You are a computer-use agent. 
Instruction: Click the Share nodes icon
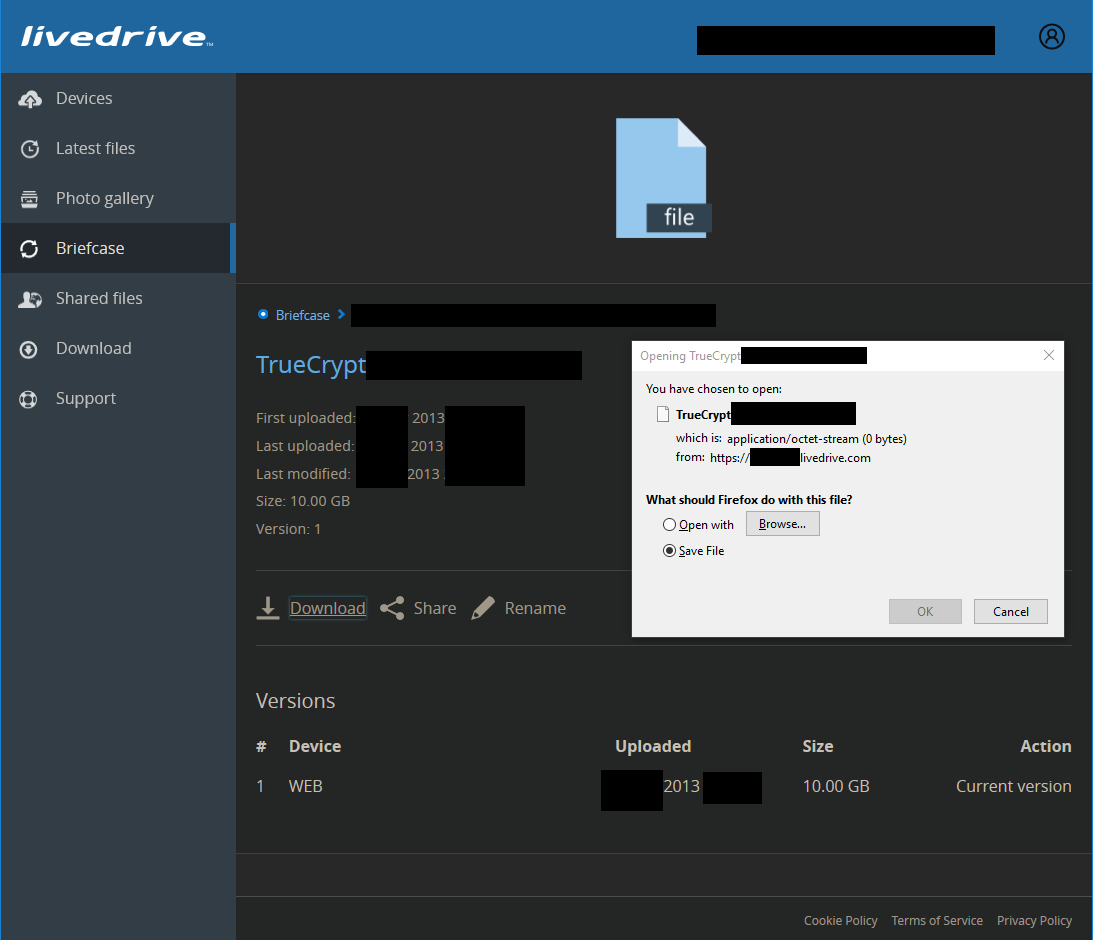tap(392, 608)
